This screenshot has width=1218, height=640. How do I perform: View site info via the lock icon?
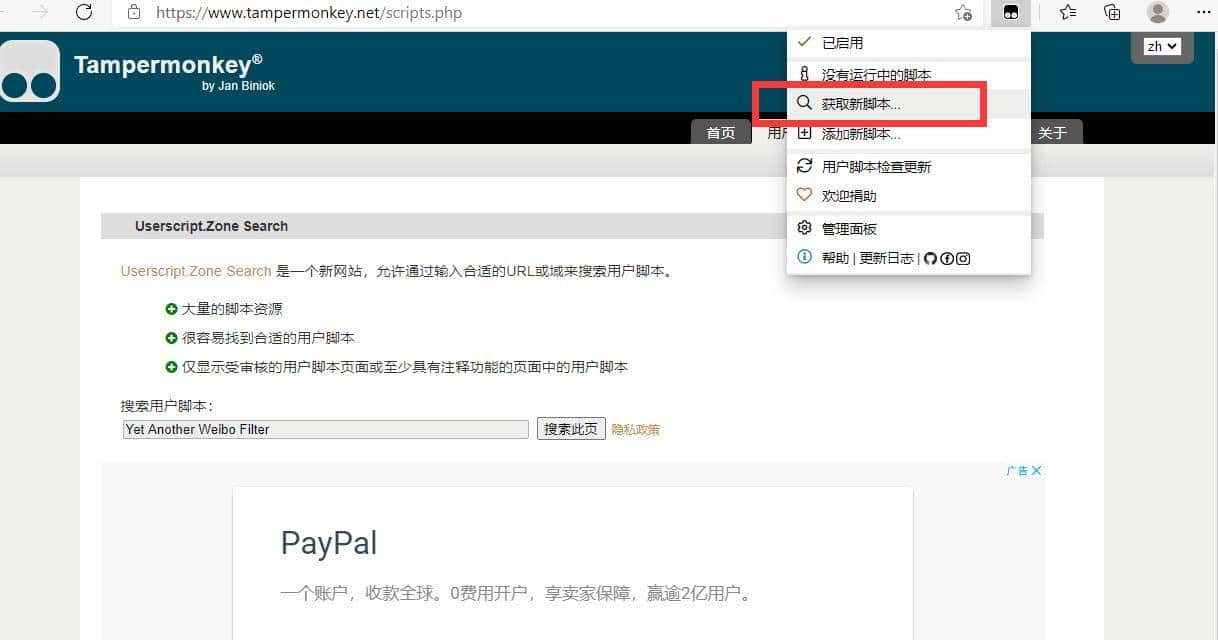[x=134, y=13]
